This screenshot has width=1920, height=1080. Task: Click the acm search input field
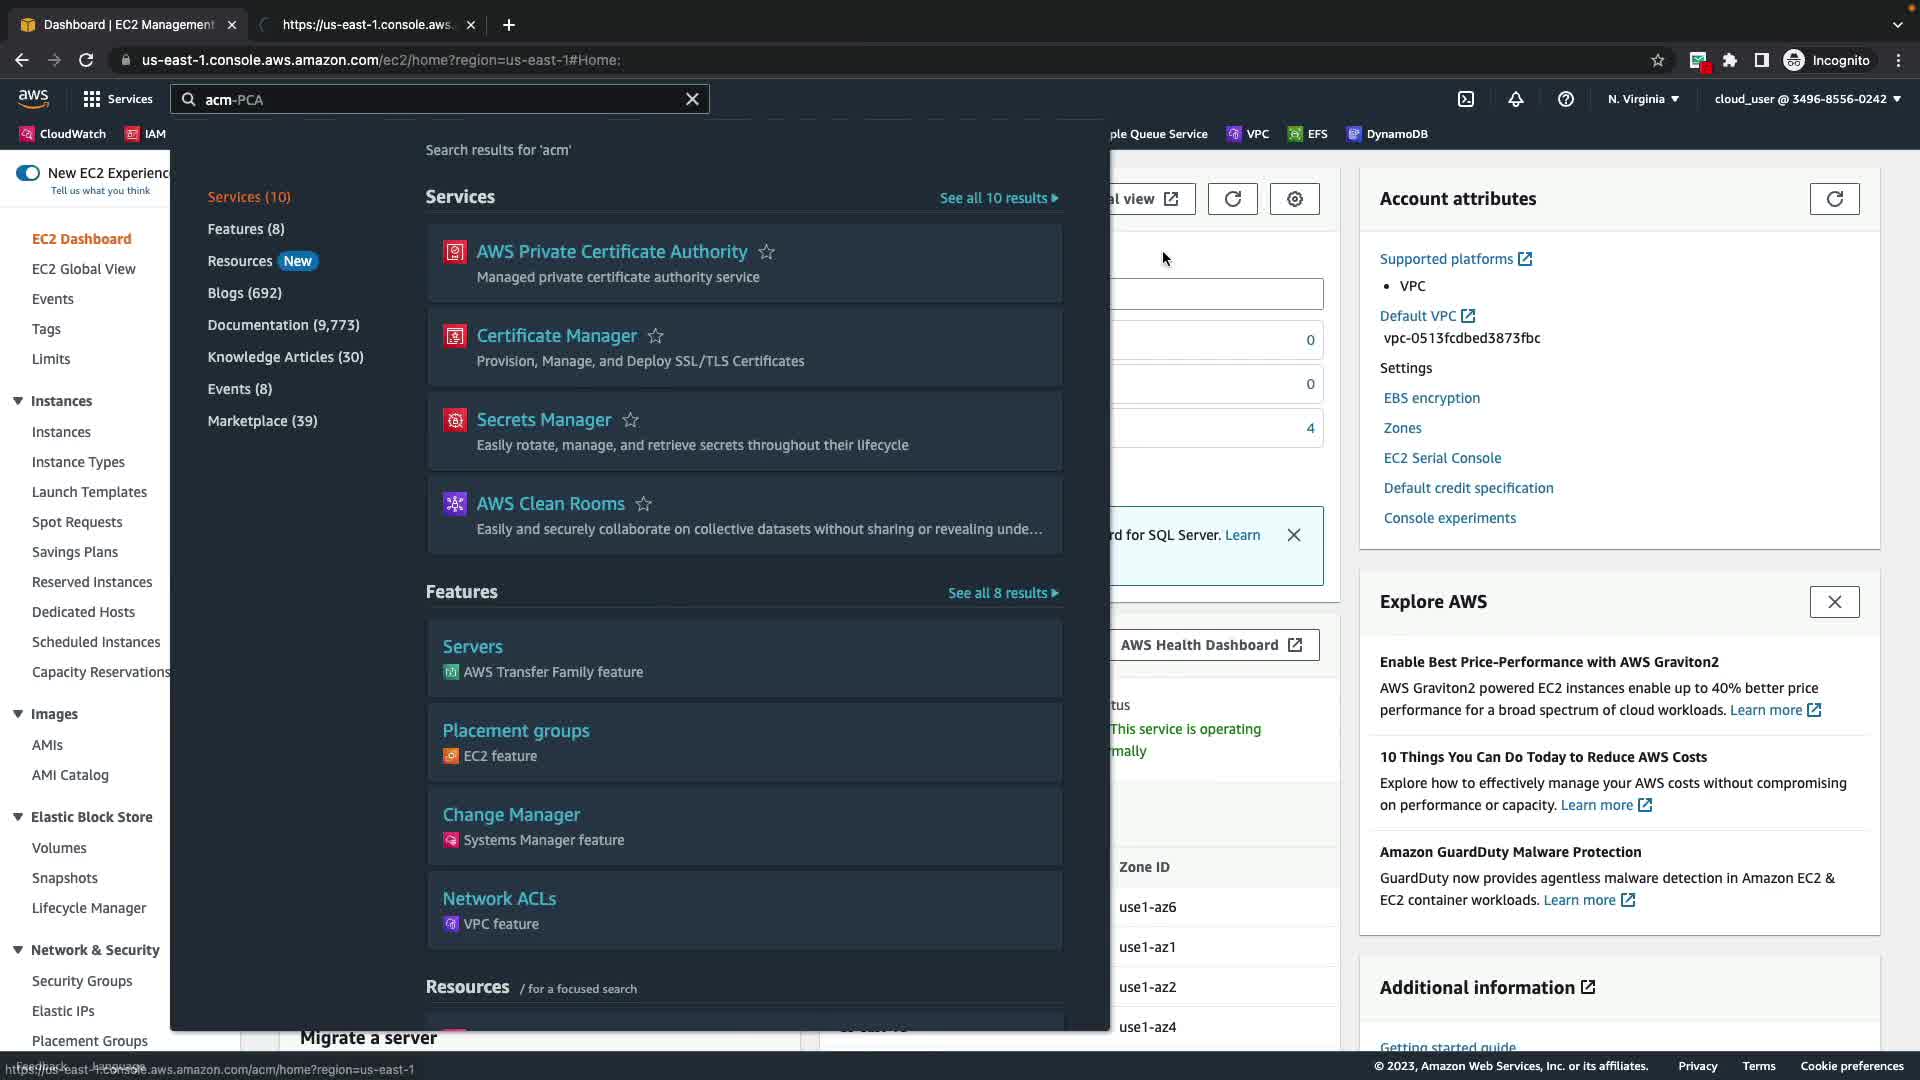pos(440,99)
